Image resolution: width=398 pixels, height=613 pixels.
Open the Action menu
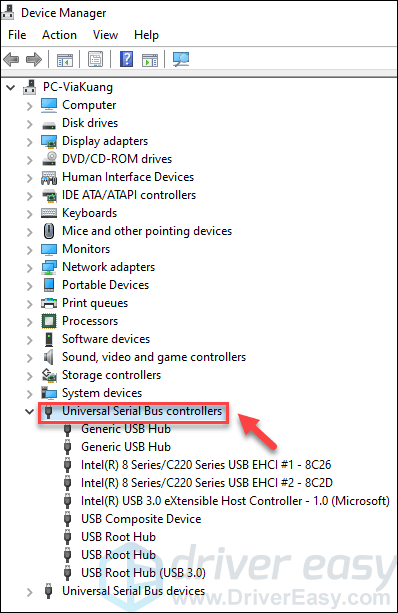pyautogui.click(x=59, y=35)
